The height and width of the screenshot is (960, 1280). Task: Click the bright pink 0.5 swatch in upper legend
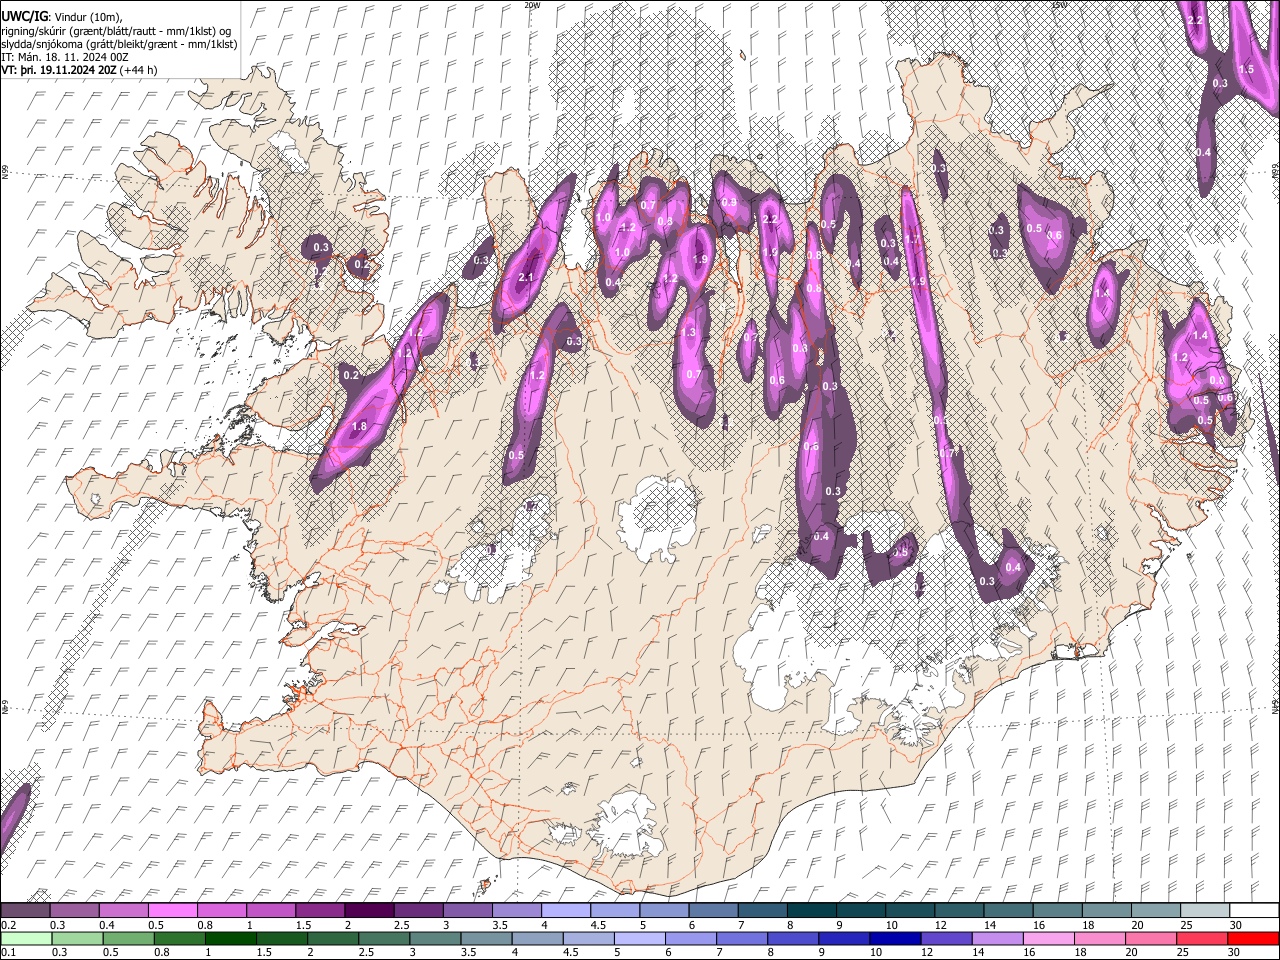coord(172,911)
